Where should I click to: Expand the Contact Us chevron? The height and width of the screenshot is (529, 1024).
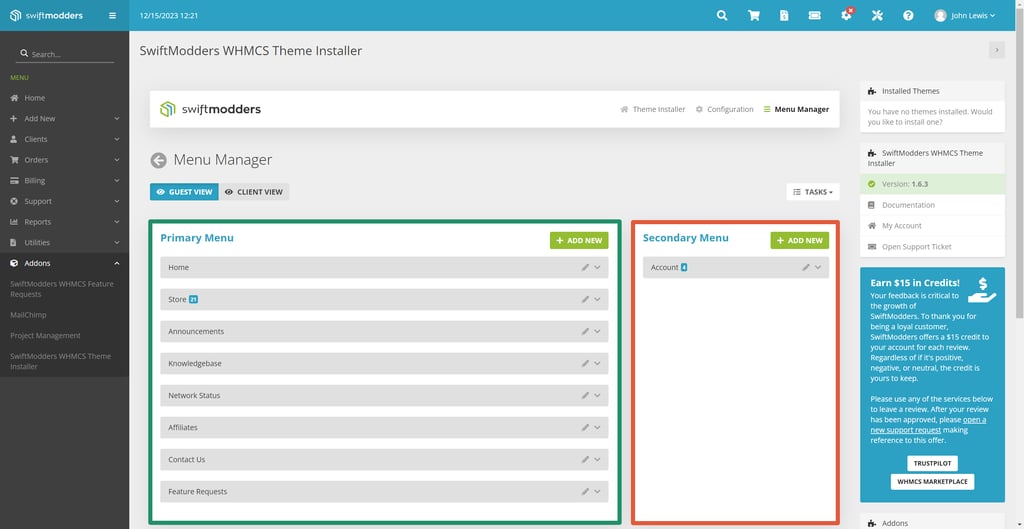coord(598,459)
